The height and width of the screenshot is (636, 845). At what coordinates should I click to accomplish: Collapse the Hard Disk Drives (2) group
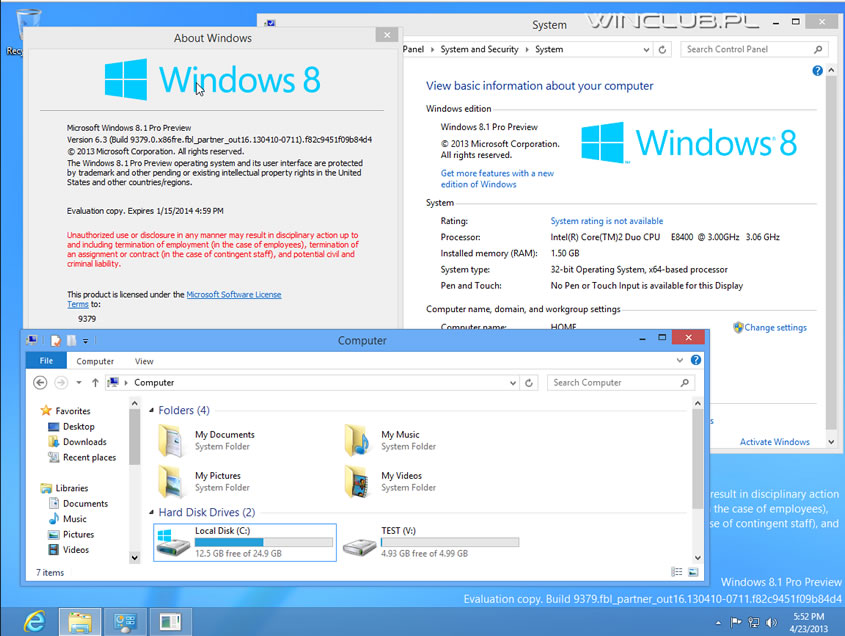(x=151, y=513)
